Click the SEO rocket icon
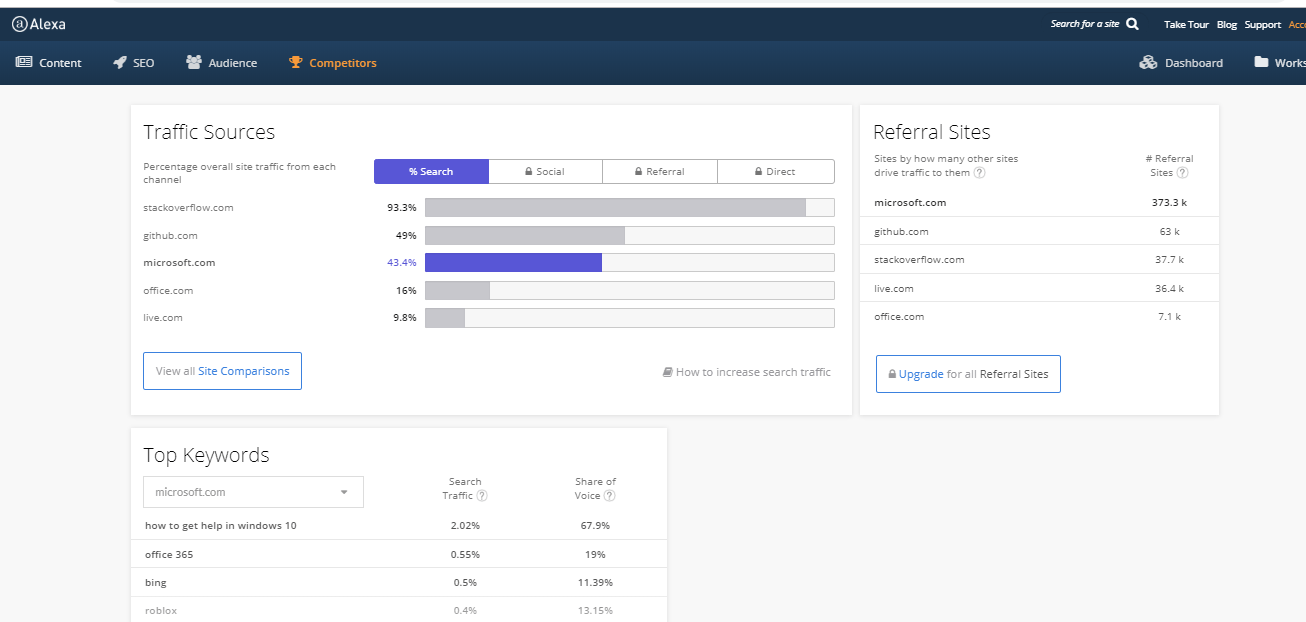Viewport: 1306px width, 622px height. [120, 62]
